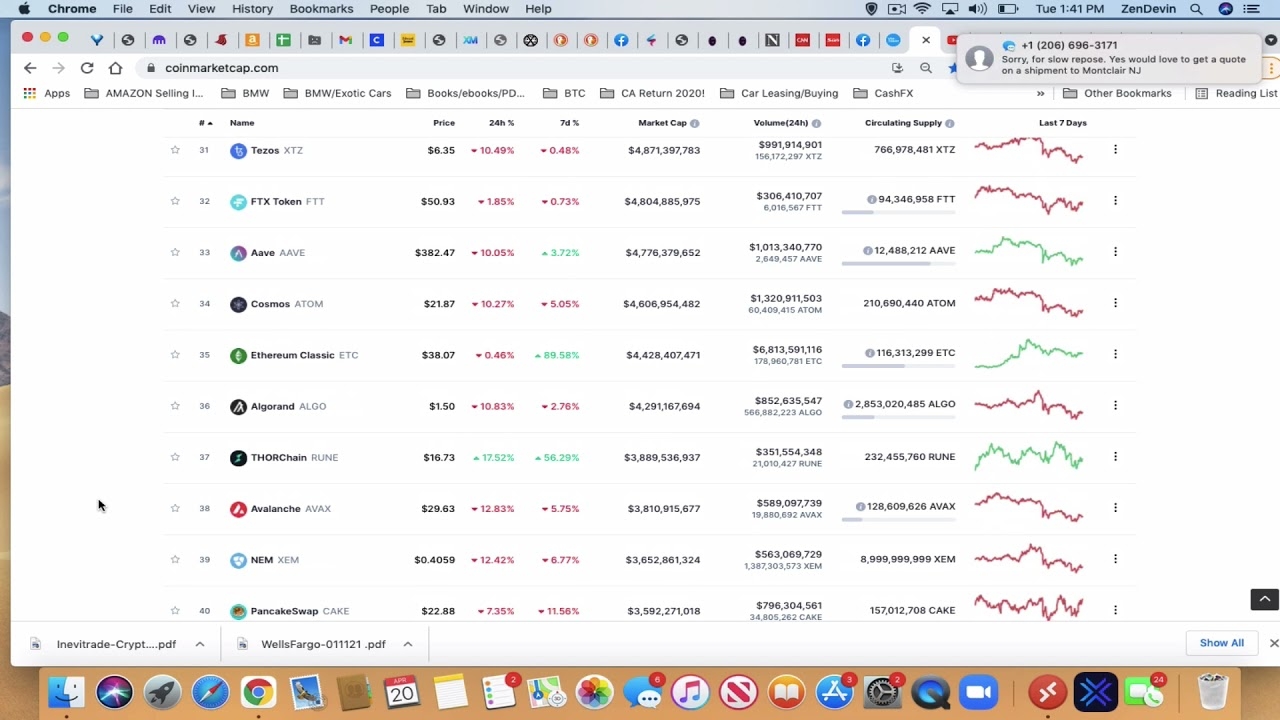This screenshot has width=1280, height=720.
Task: Click the THORChain coin logo
Action: [x=238, y=458]
